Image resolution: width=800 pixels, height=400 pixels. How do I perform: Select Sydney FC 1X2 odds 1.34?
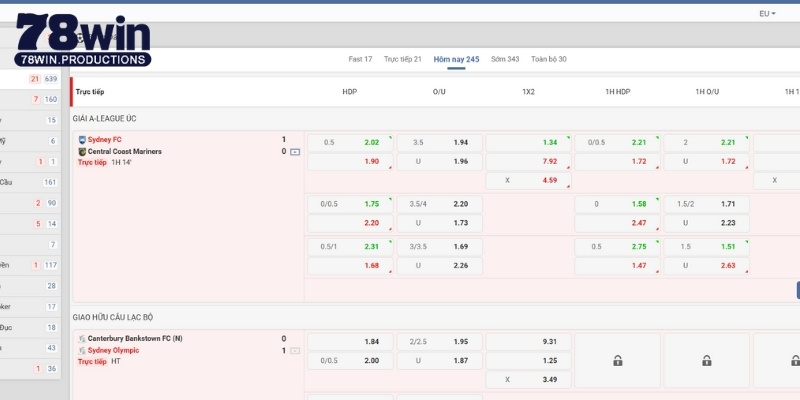click(528, 142)
